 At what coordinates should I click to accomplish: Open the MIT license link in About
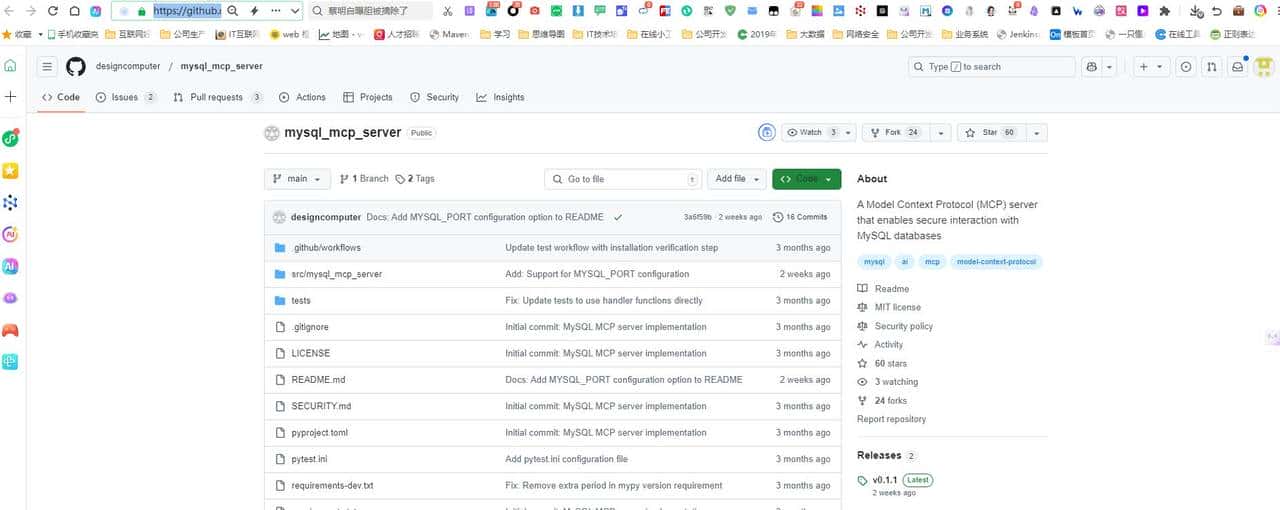pos(898,307)
